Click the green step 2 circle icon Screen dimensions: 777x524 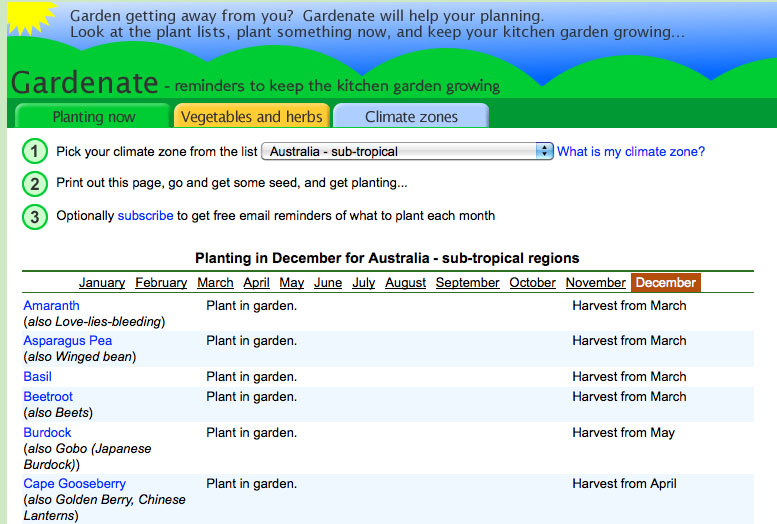click(35, 184)
